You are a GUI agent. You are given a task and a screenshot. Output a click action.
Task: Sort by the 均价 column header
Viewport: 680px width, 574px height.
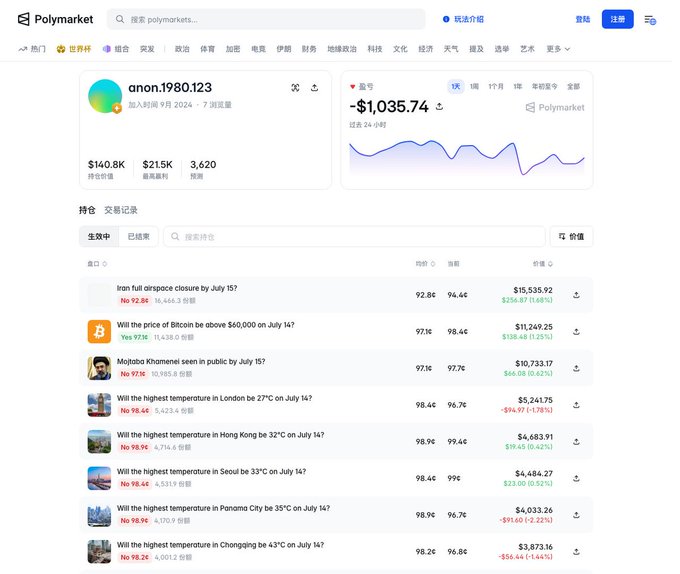tap(425, 264)
